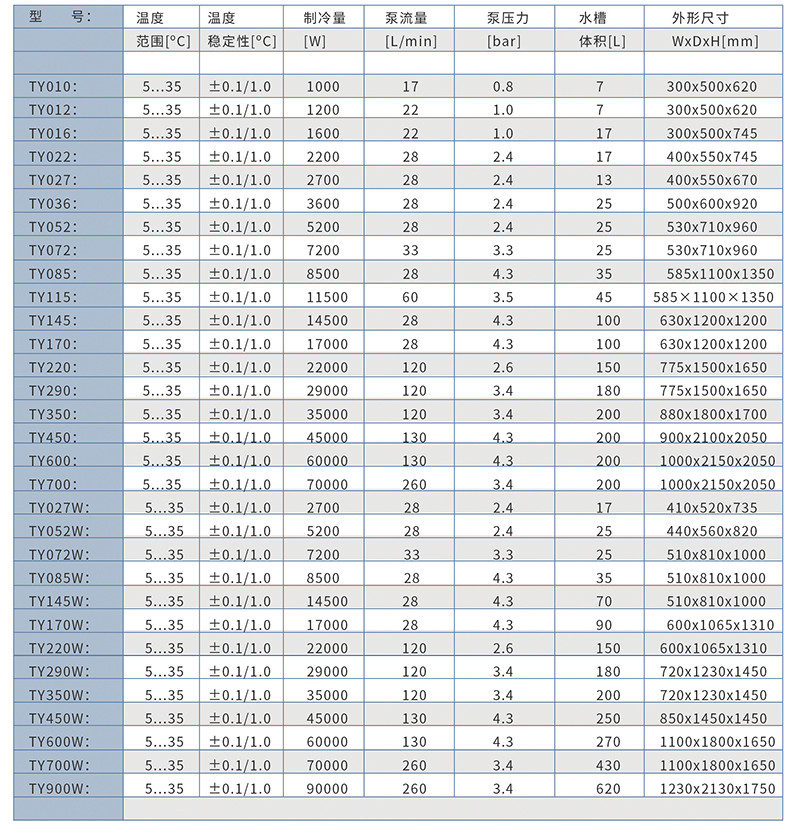The image size is (800, 835).
Task: Click the 440x560x820 dimensions cell
Action: pyautogui.click(x=712, y=531)
